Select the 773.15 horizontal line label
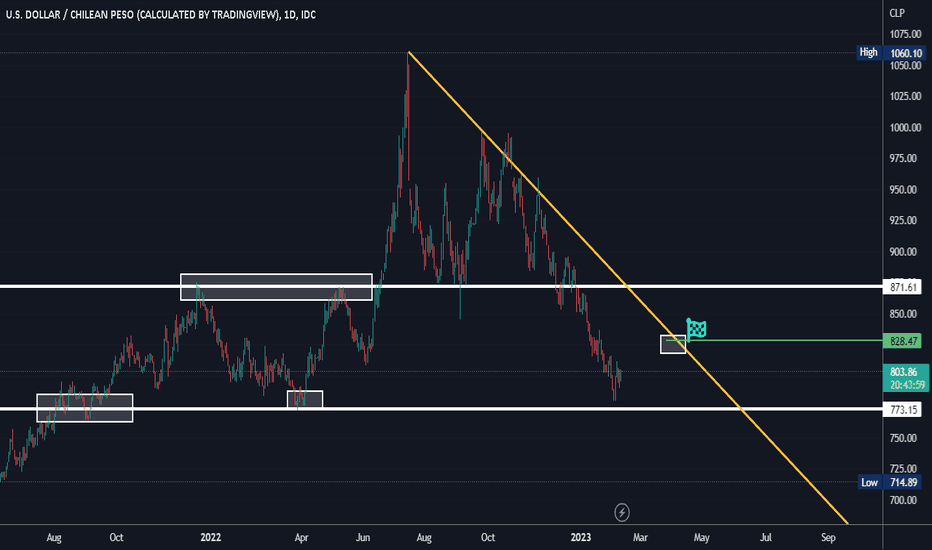This screenshot has width=932, height=550. pos(902,409)
